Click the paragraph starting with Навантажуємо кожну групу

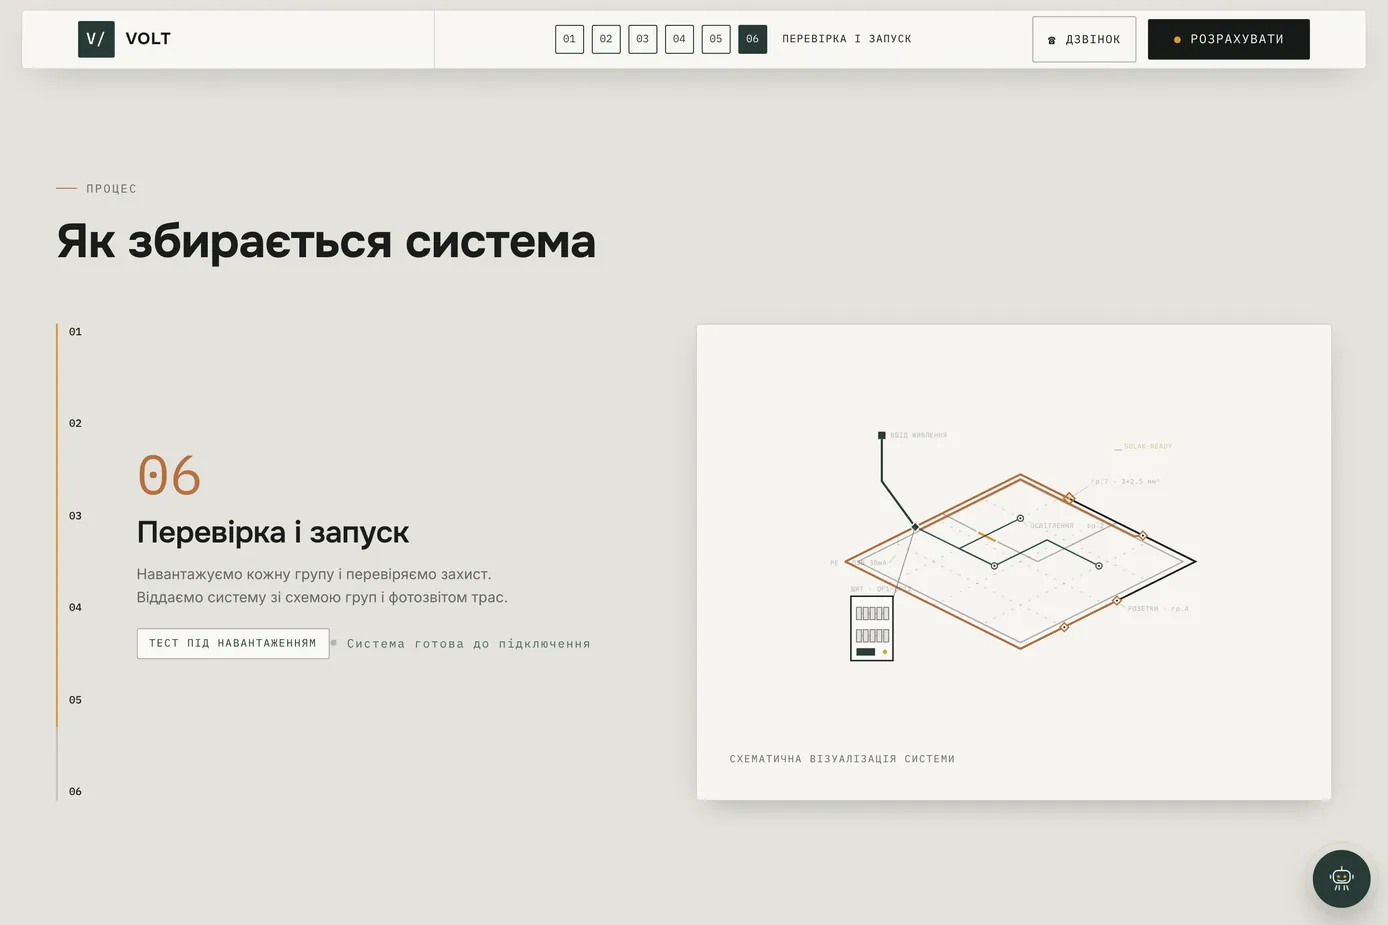(322, 586)
